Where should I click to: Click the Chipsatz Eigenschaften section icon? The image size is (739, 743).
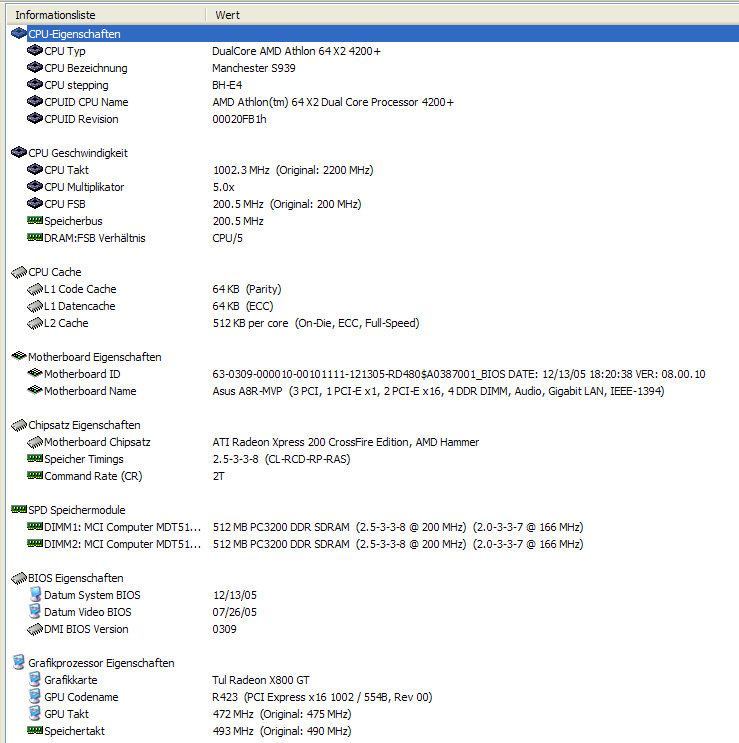tap(19, 425)
